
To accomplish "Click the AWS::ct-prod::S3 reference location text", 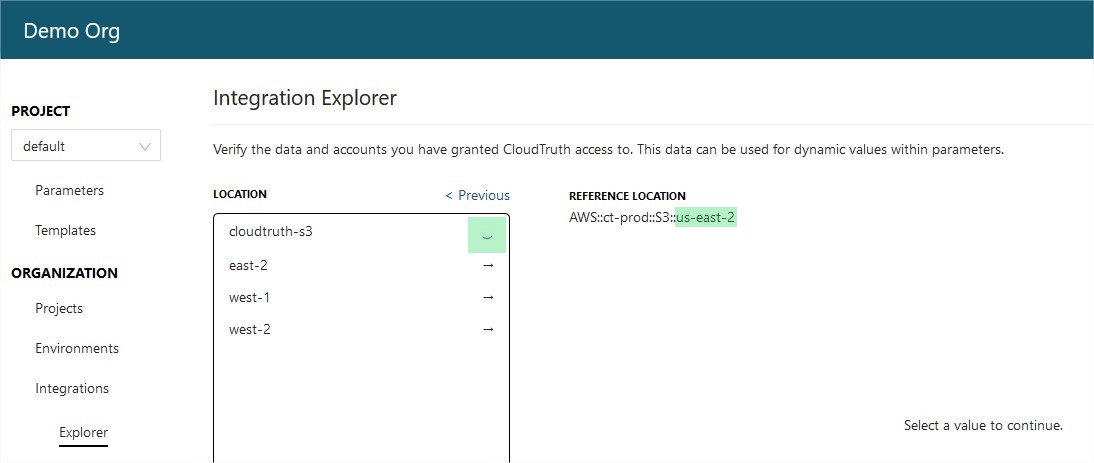I will click(x=622, y=218).
